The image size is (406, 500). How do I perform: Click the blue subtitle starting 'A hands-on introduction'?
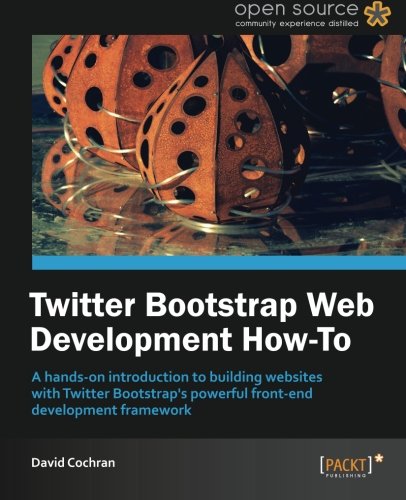coord(177,394)
